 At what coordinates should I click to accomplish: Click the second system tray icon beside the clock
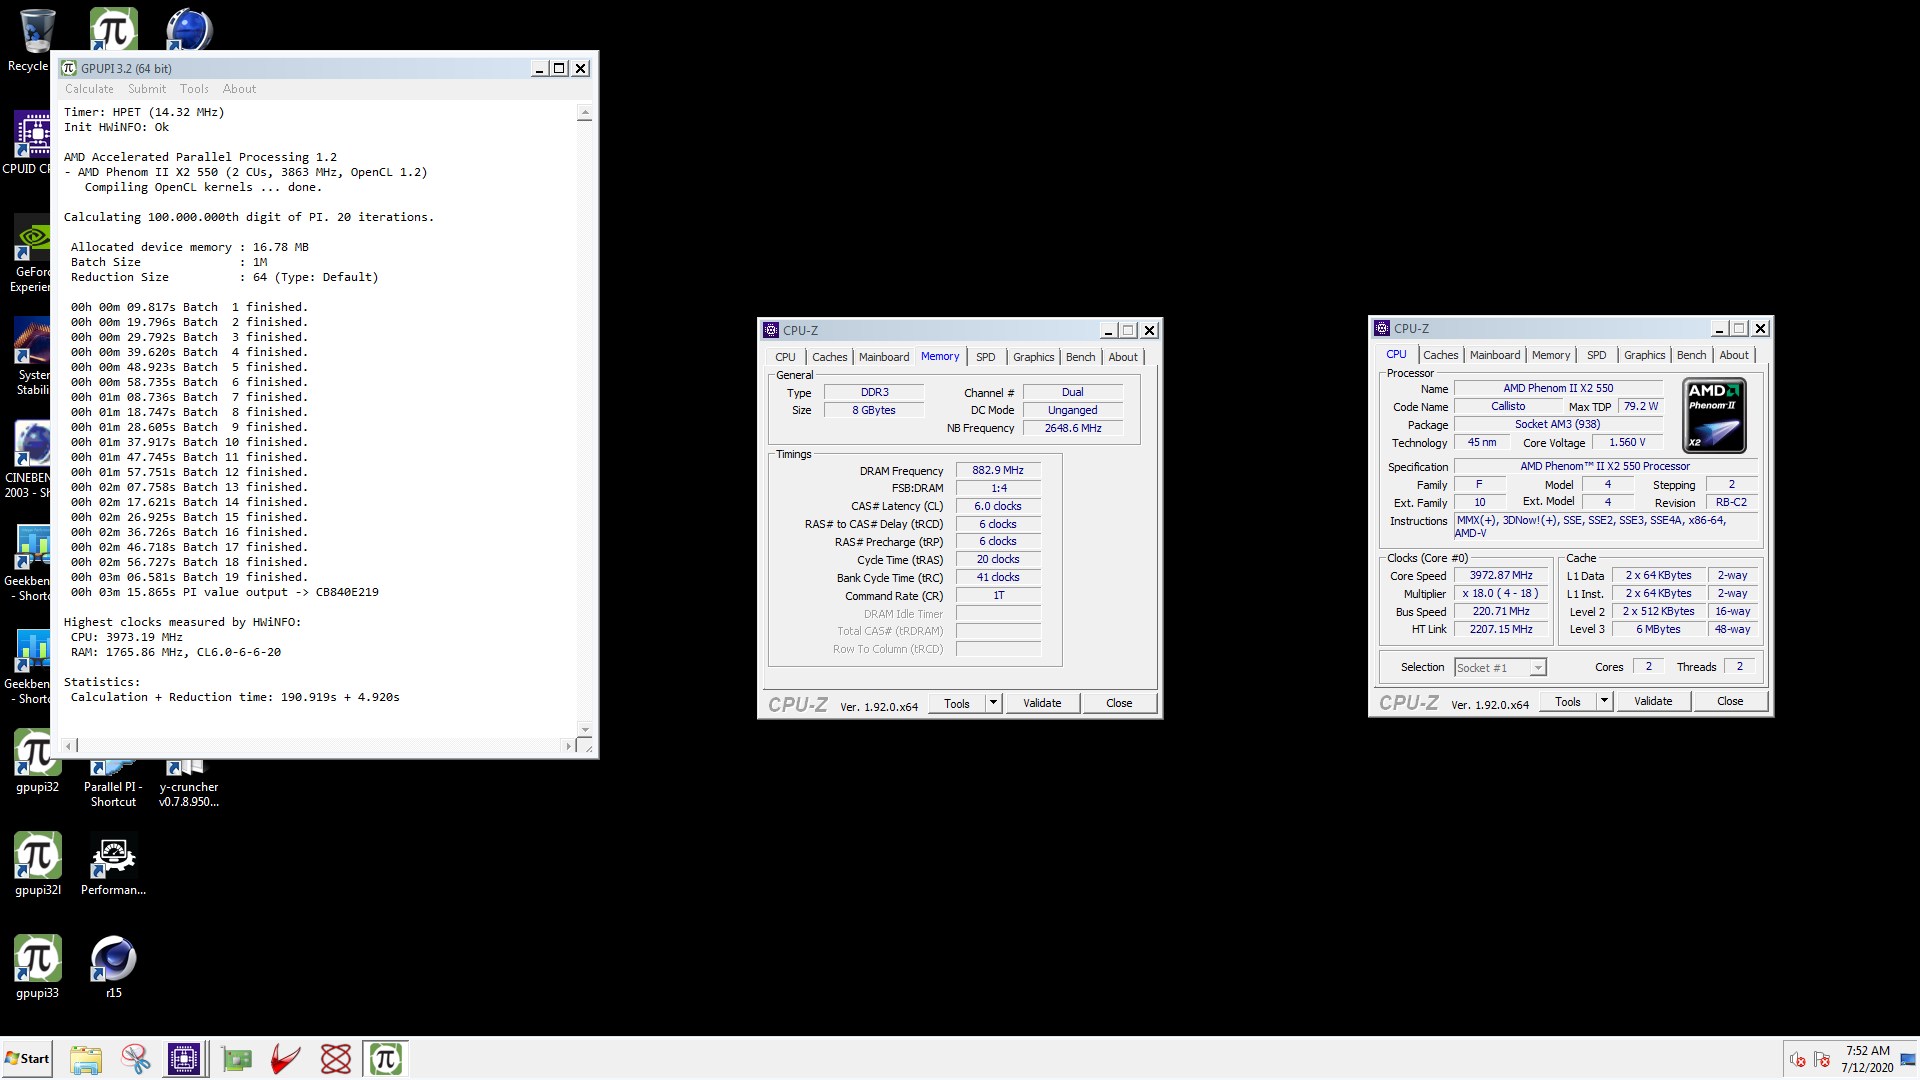click(1822, 1060)
